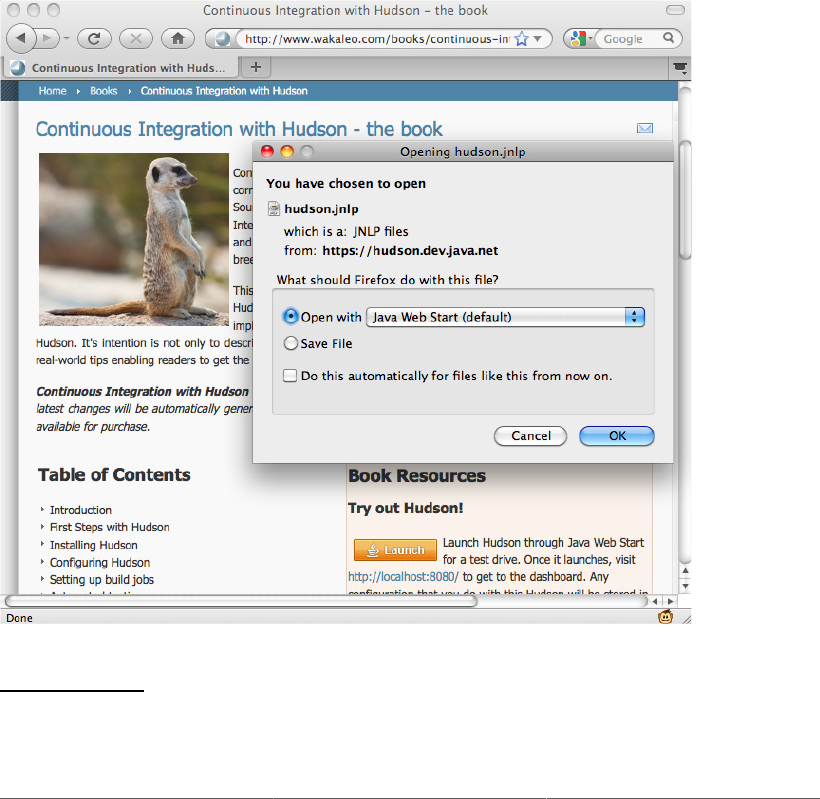Click the browser Back arrow button
The image size is (820, 799).
(21, 38)
